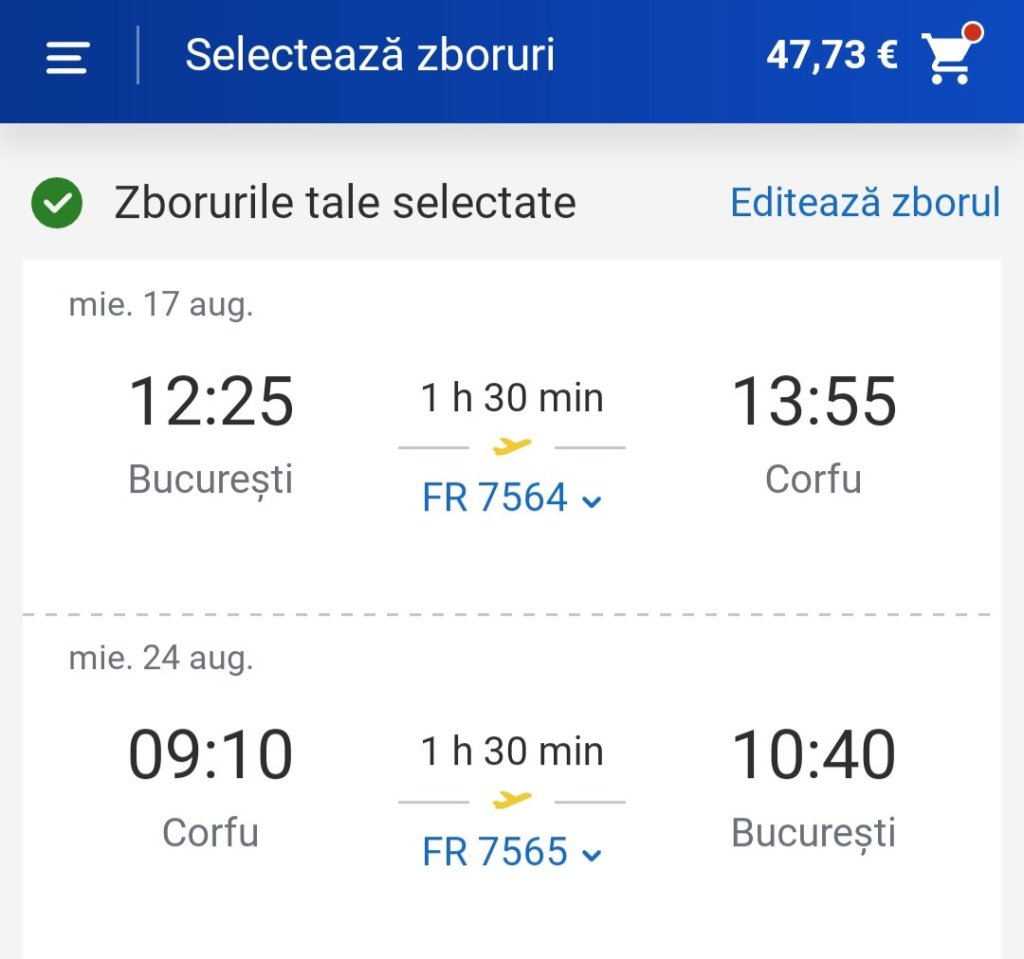Viewport: 1024px width, 959px height.
Task: Select the 09:10 Corfu departure time
Action: 211,755
